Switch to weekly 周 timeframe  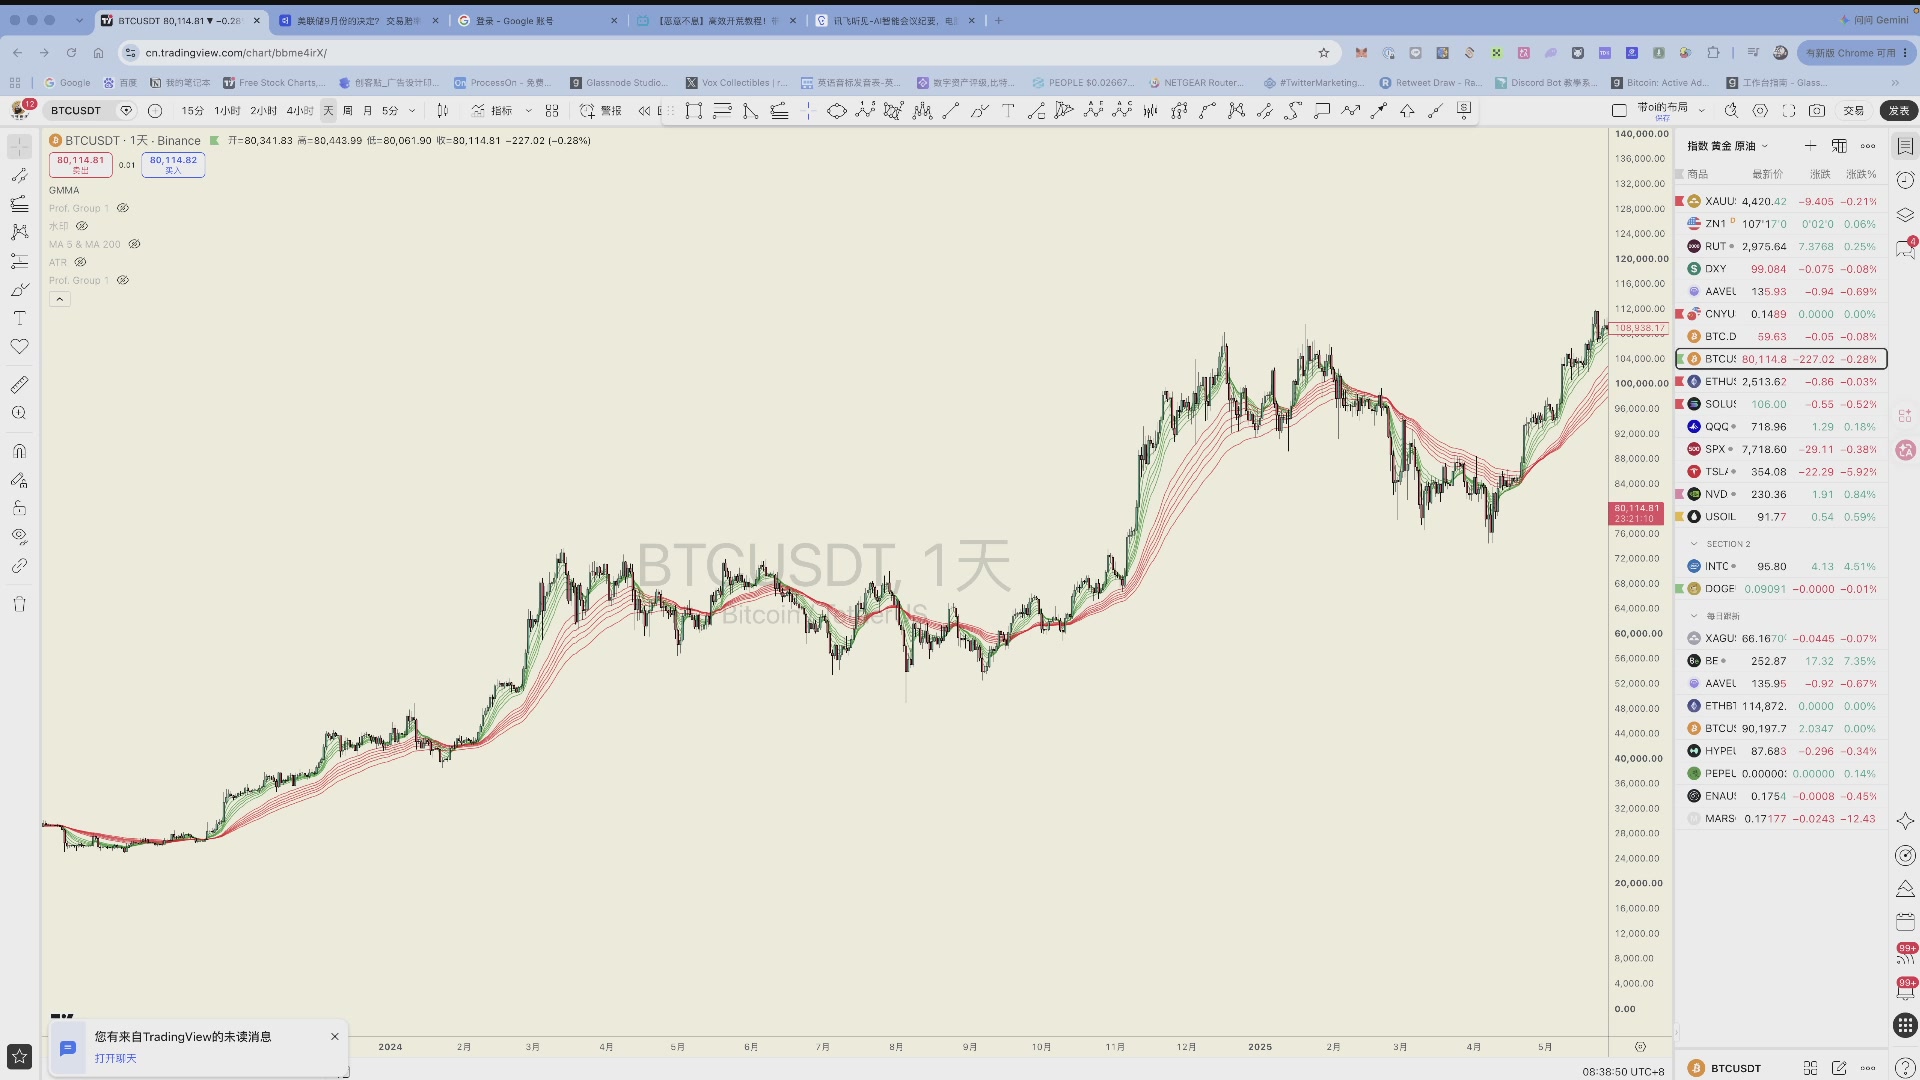tap(348, 111)
